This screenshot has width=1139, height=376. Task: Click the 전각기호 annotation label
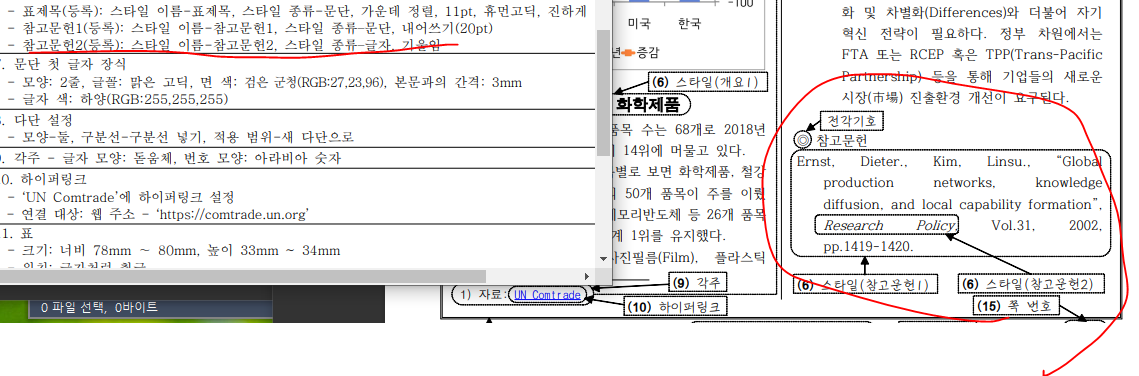click(x=846, y=119)
